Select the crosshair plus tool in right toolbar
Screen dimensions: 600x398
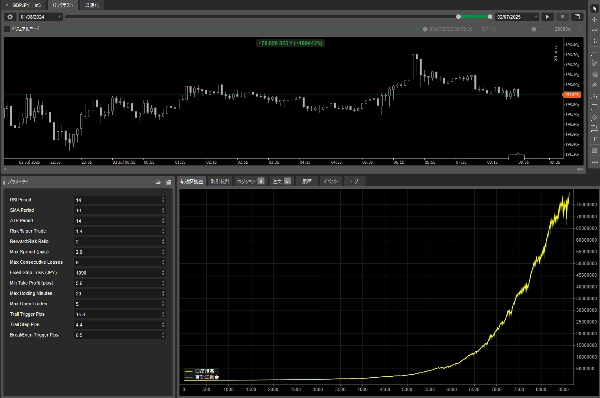point(594,19)
